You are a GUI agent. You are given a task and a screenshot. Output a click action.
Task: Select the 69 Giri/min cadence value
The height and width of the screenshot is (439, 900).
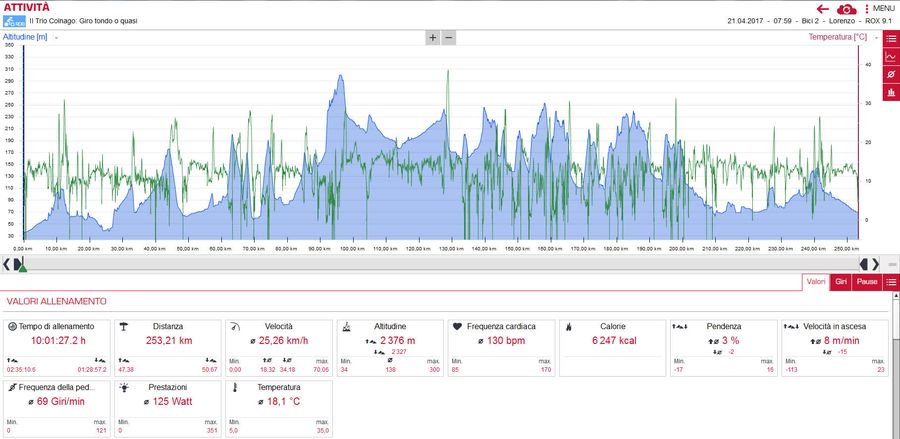click(60, 402)
